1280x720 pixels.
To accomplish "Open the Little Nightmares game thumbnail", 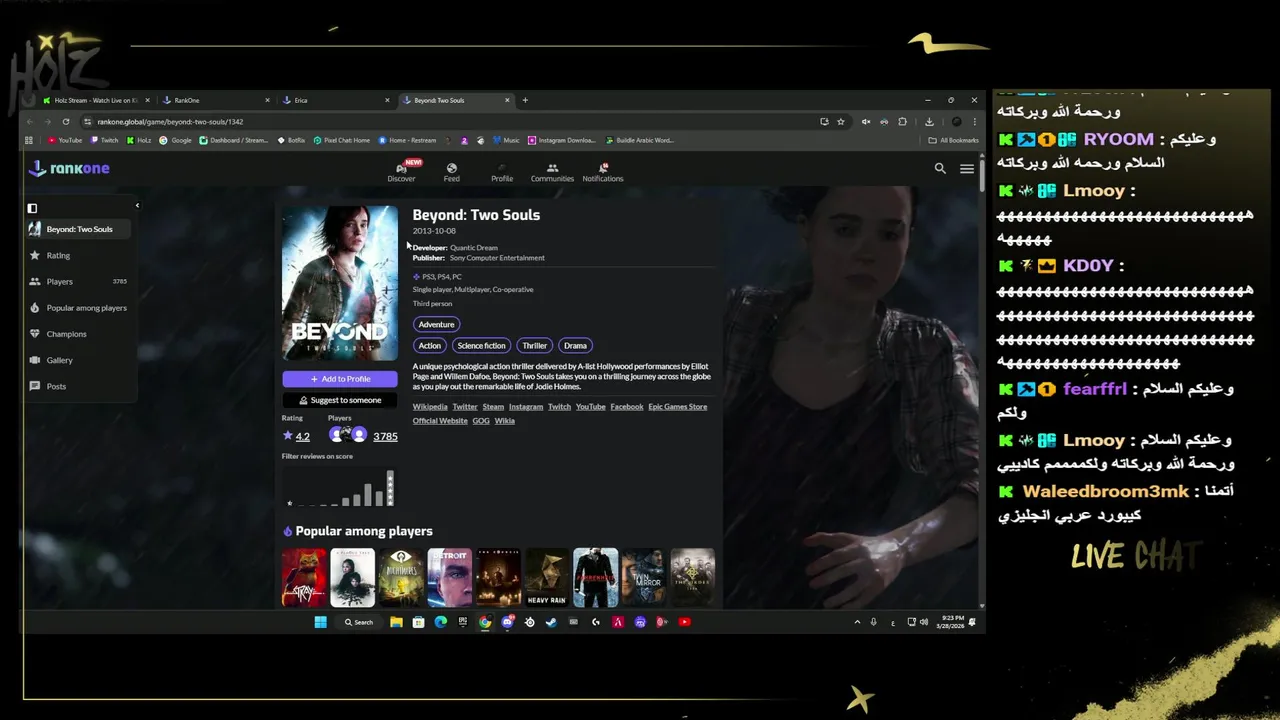I will (x=401, y=577).
